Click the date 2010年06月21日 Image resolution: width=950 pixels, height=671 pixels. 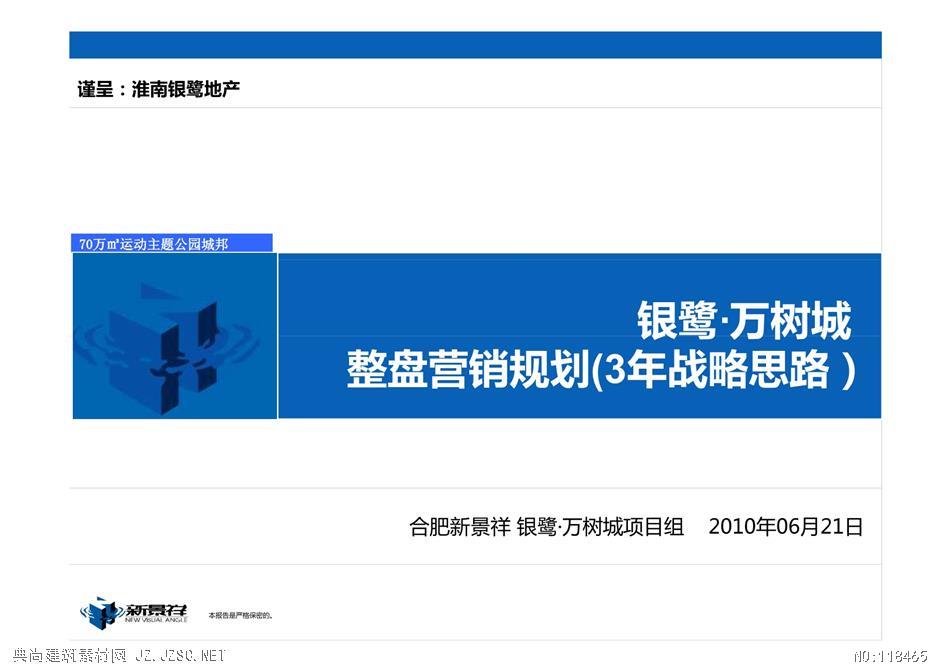coord(786,527)
